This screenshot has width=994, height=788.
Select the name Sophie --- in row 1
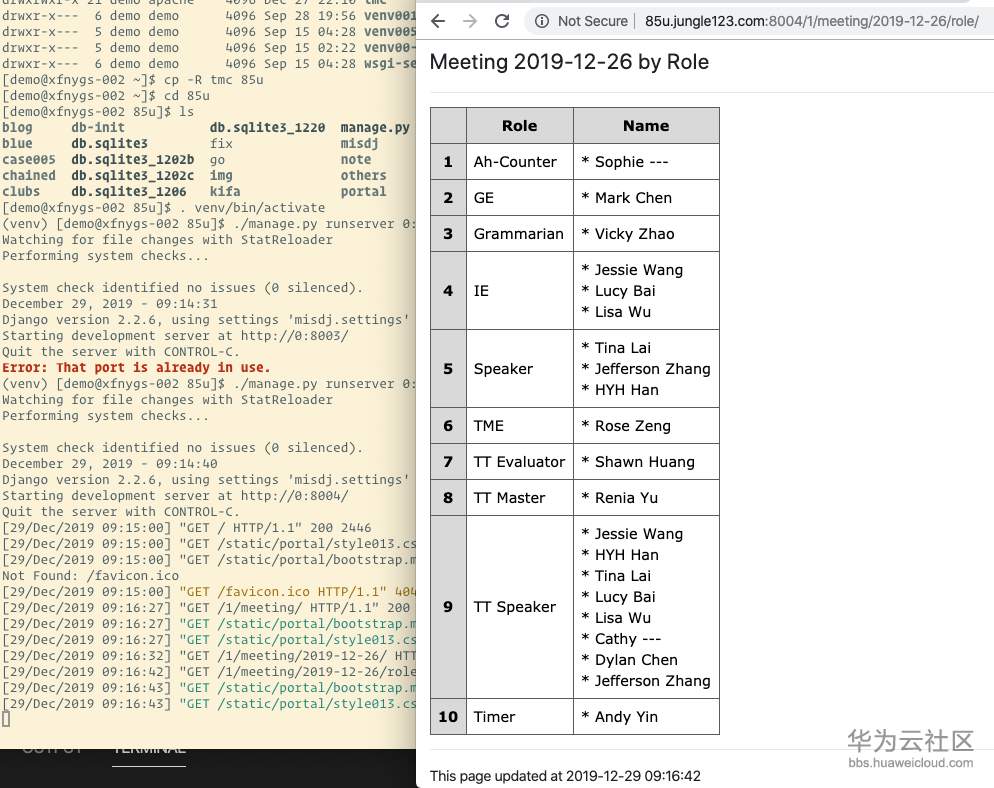point(631,162)
